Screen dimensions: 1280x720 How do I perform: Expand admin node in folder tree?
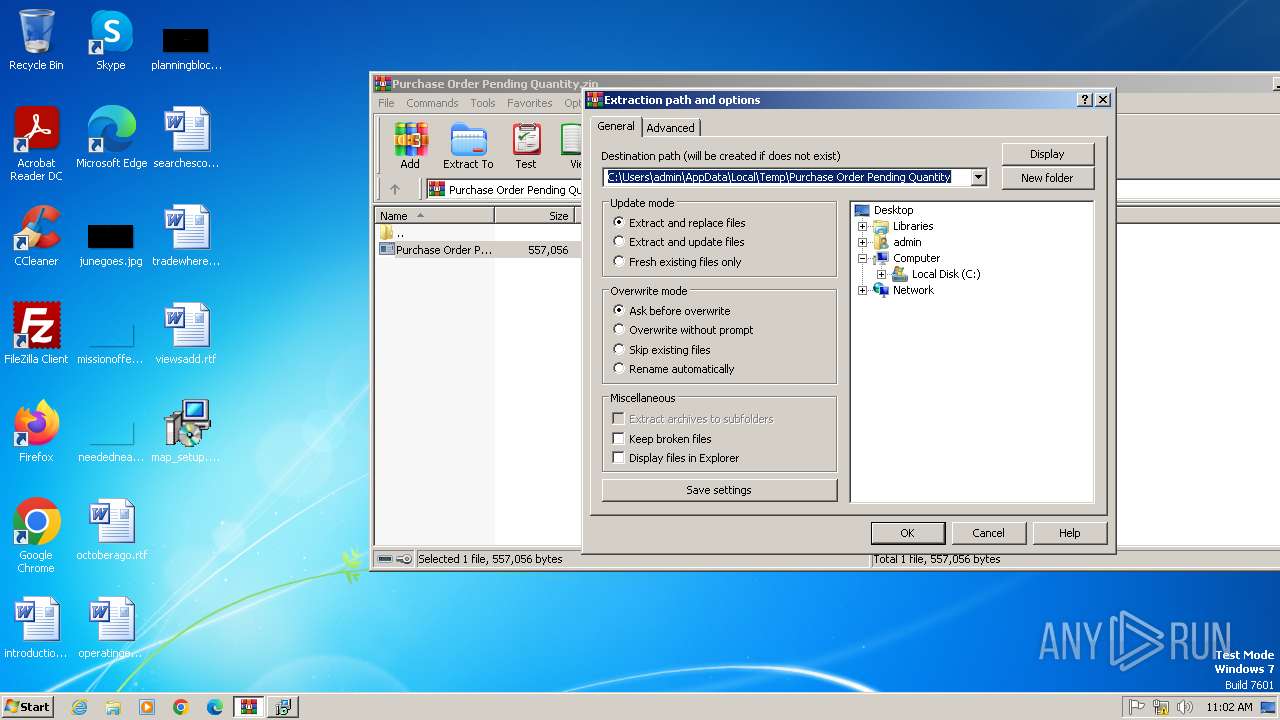[863, 242]
